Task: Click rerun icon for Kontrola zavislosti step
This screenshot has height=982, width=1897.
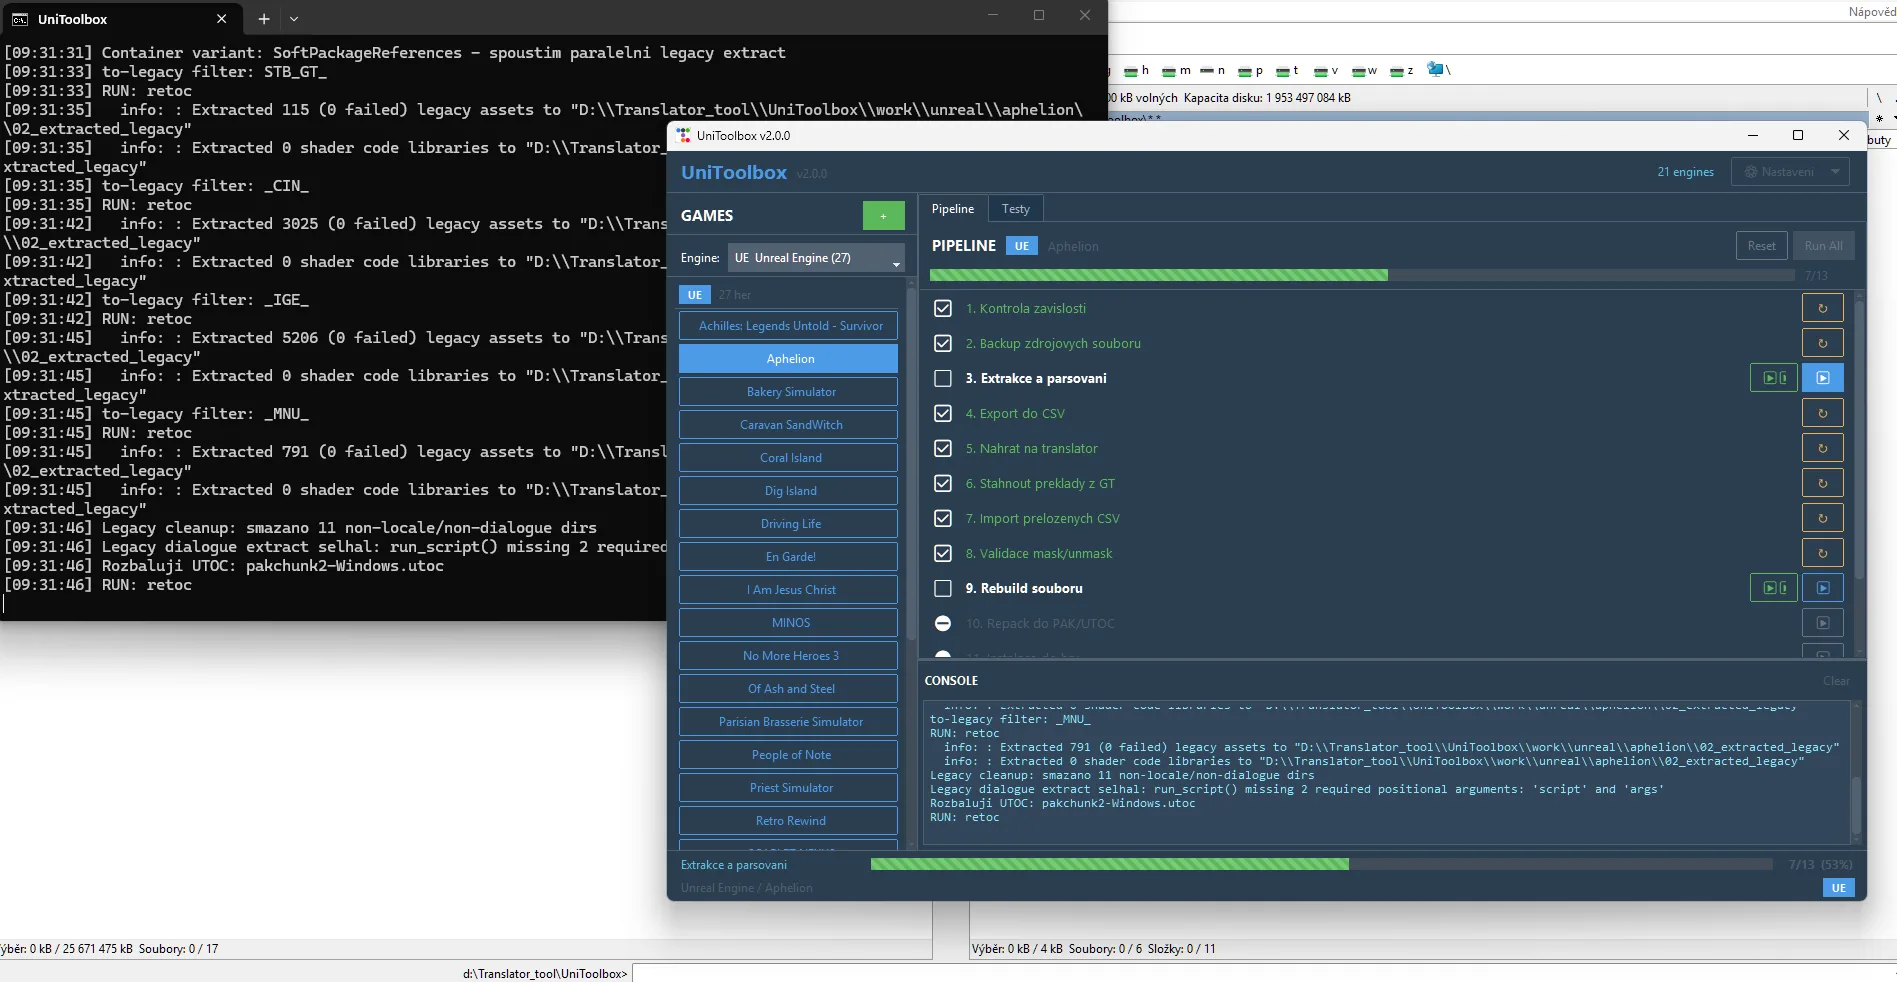Action: tap(1822, 308)
